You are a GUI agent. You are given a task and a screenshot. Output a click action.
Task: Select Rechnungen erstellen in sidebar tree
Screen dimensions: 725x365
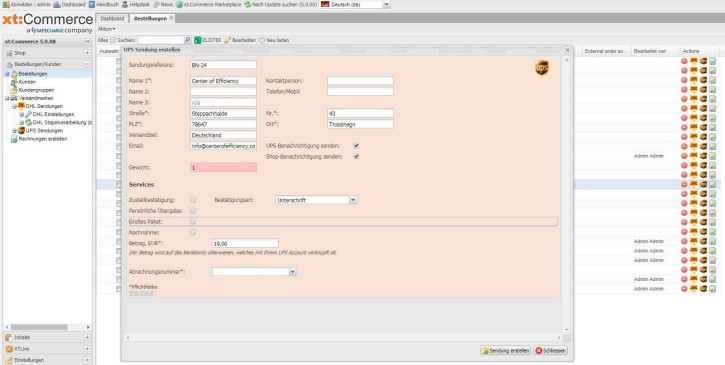tap(43, 139)
